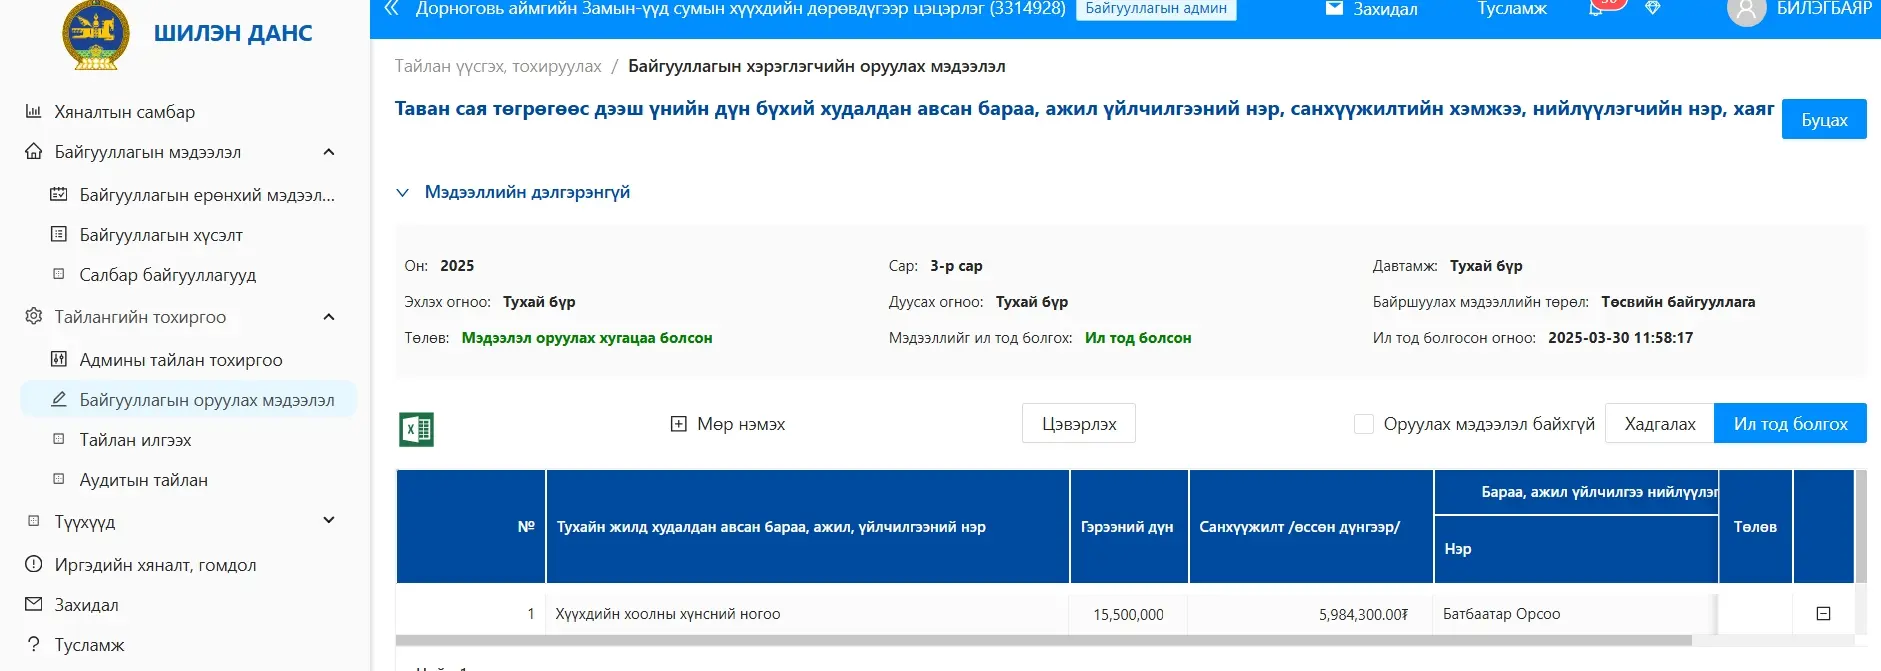Collapse the Мэдээллийн дэлгэрэнгүй section

(x=402, y=192)
